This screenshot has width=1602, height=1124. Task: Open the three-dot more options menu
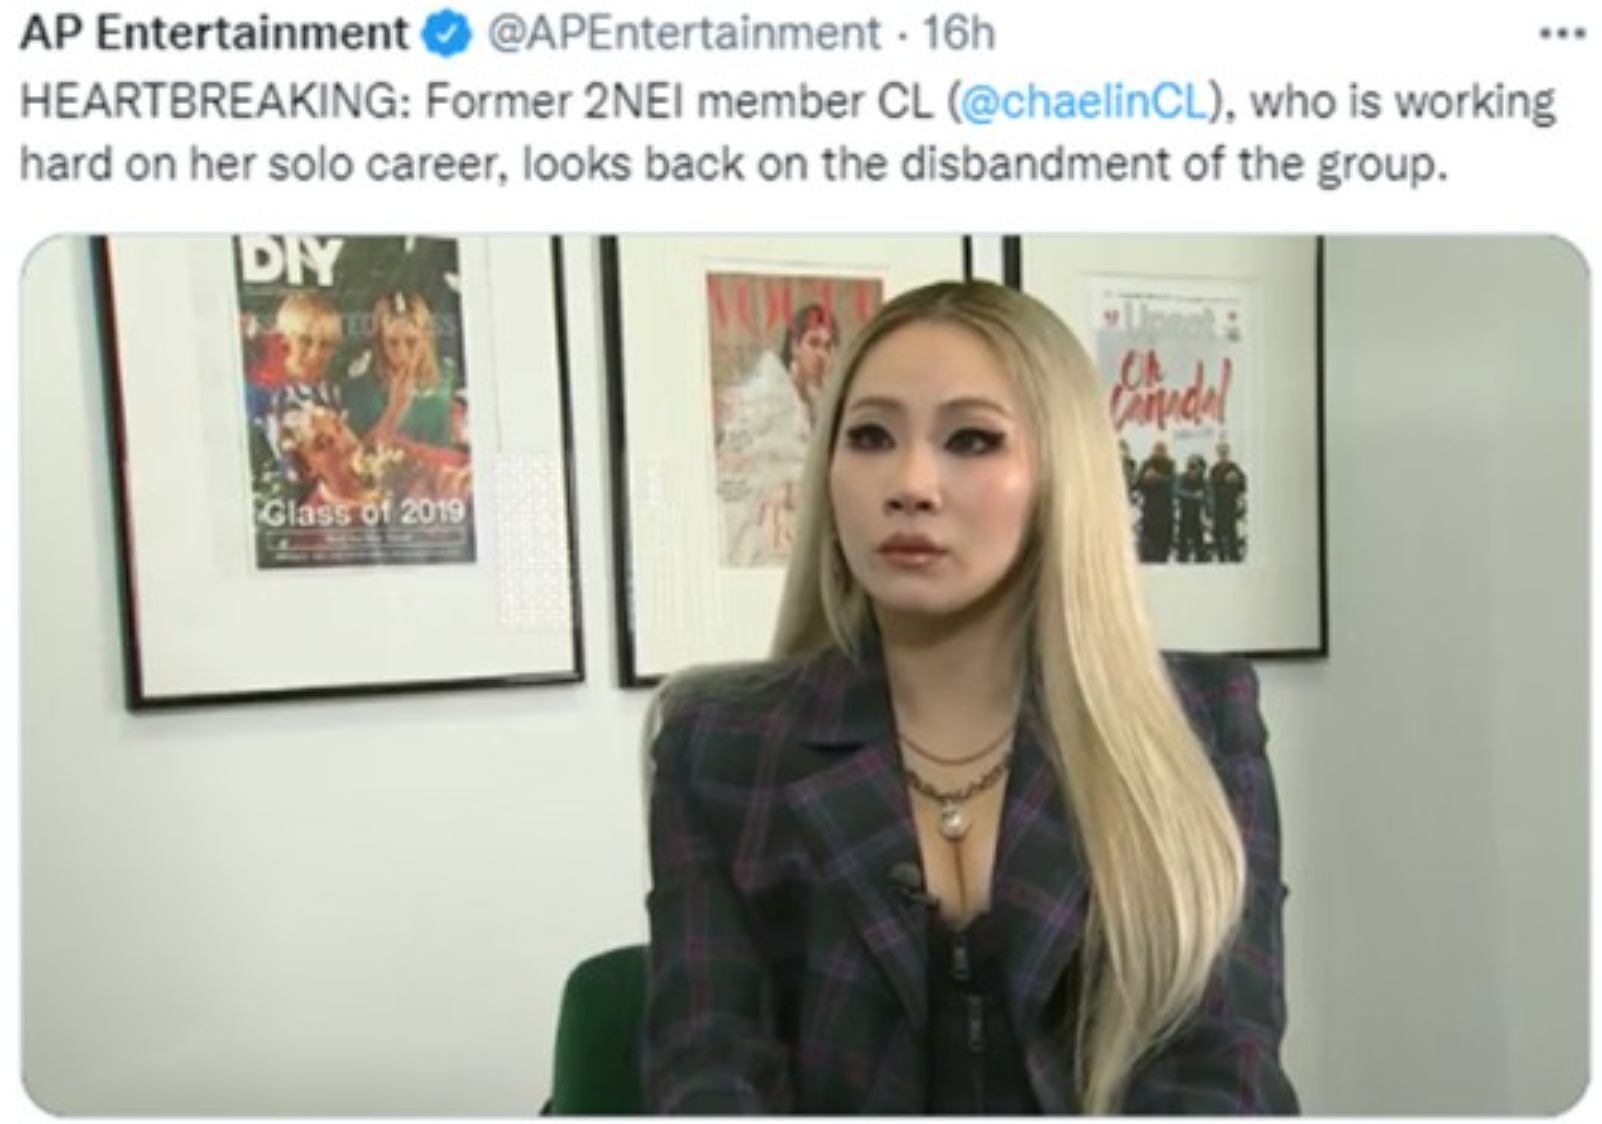(x=1562, y=34)
